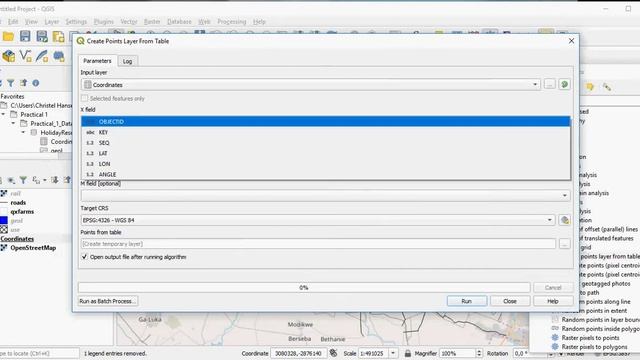Open the Data Source Manager icon
The image size is (640, 360).
point(8,56)
